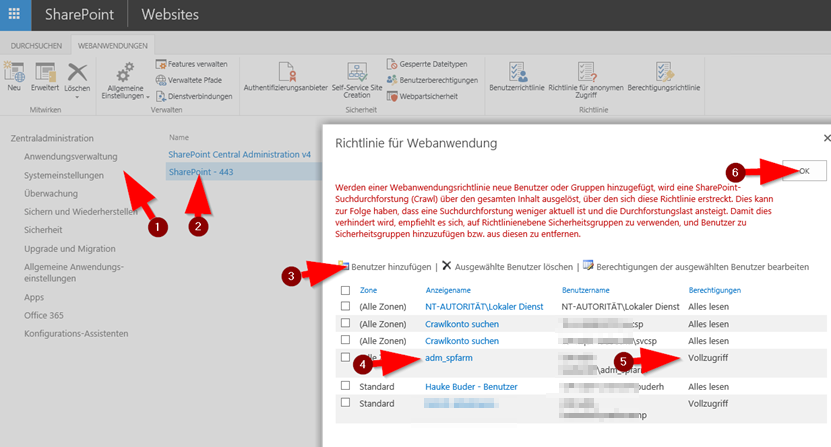Open Office 365 in sidebar
This screenshot has height=447, width=831.
point(43,315)
